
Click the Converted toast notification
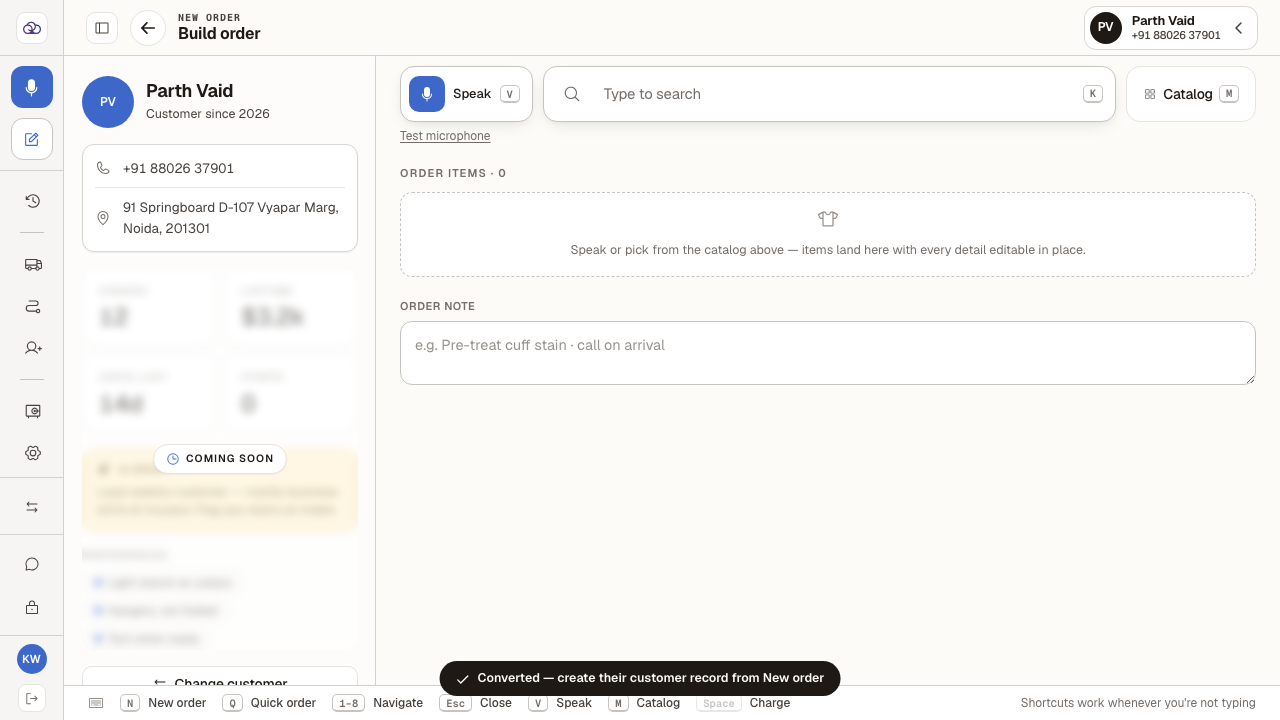coord(640,678)
